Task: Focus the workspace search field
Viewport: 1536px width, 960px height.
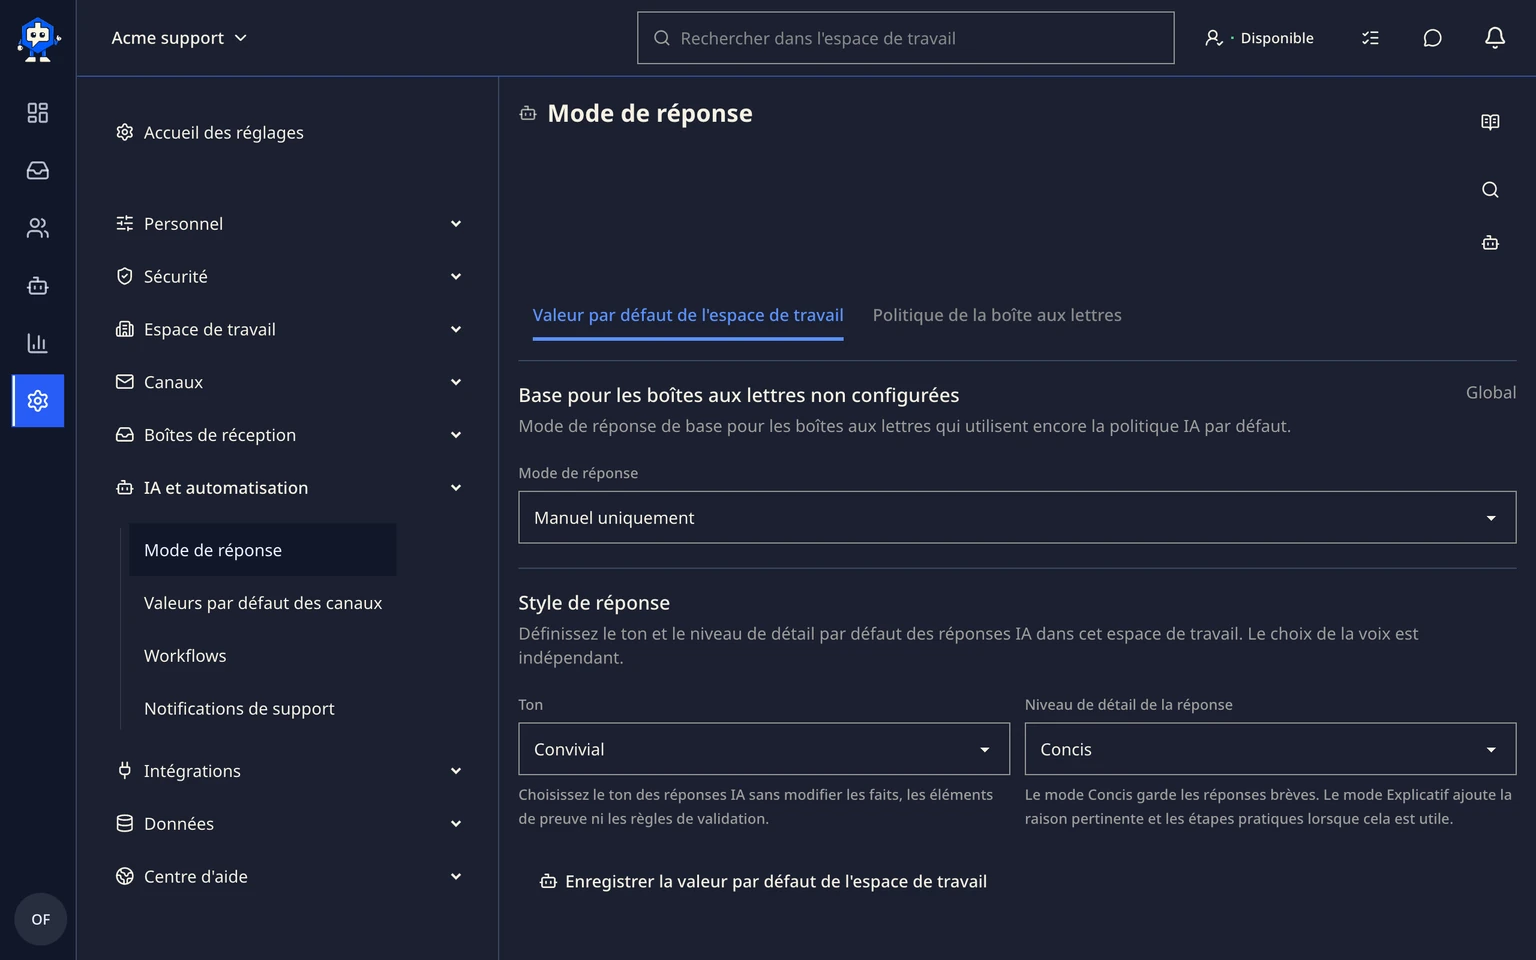Action: 906,38
